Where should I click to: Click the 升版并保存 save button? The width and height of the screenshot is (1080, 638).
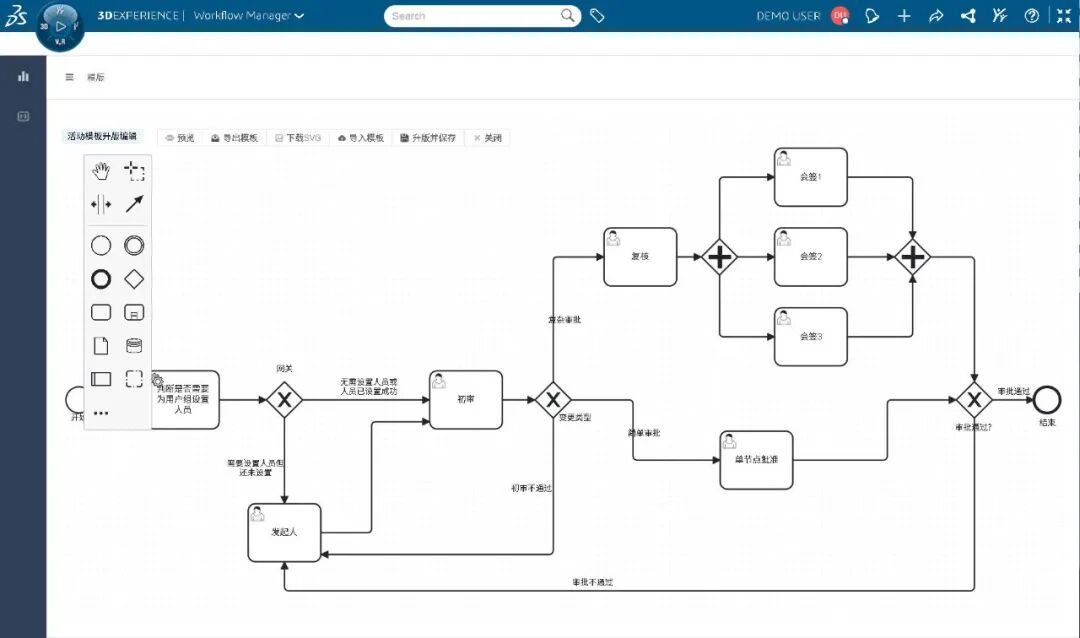[x=428, y=138]
